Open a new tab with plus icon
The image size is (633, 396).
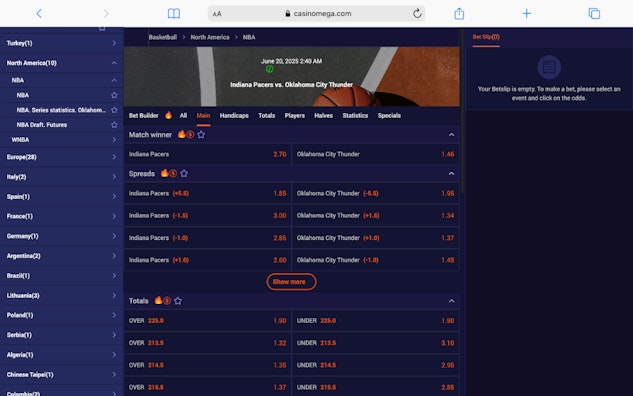[x=526, y=13]
